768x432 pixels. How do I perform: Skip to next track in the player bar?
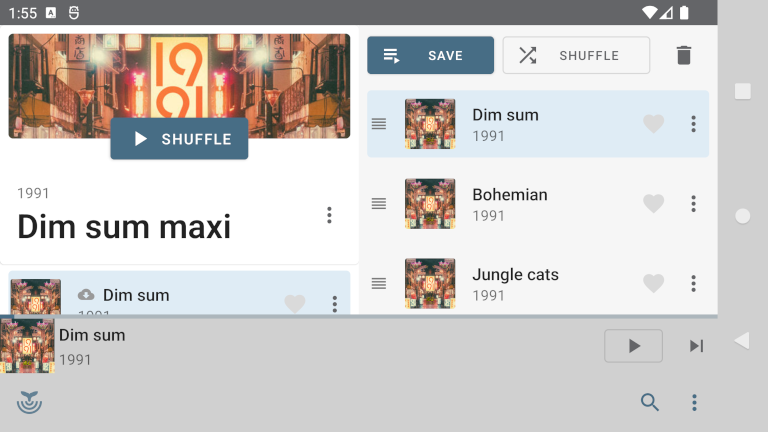point(696,346)
